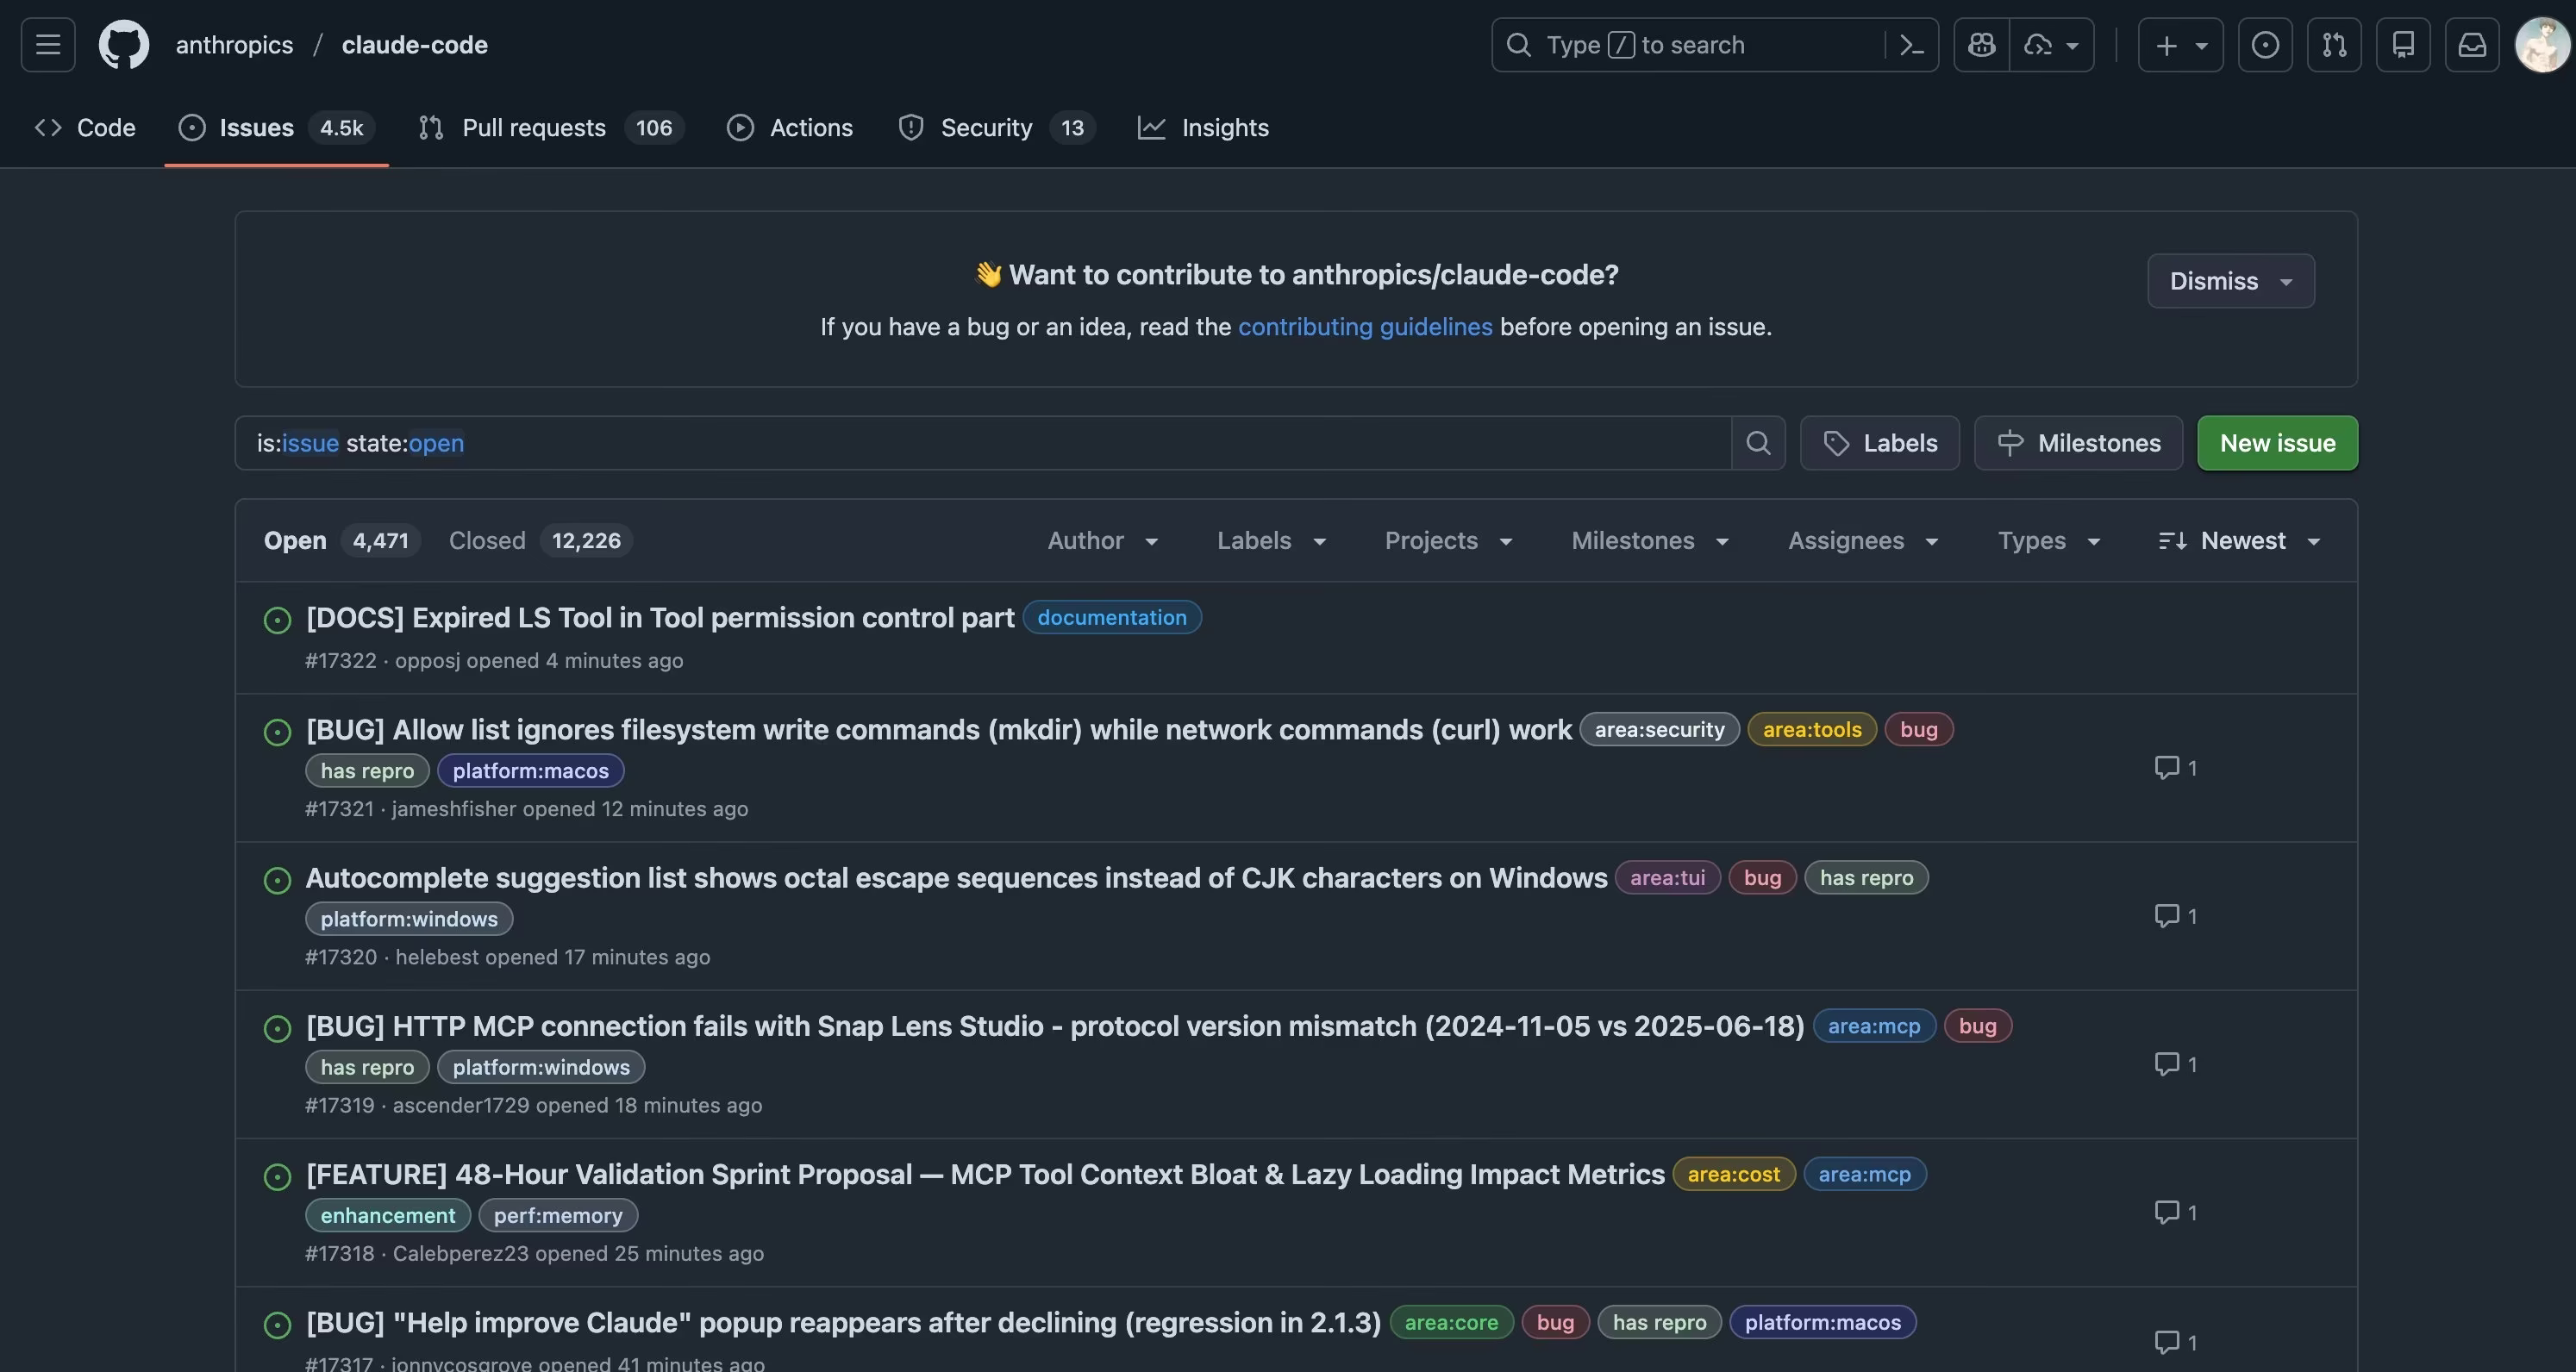Viewport: 2576px width, 1372px height.
Task: Click the open-status icon of issue #17318
Action: pyautogui.click(x=277, y=1176)
